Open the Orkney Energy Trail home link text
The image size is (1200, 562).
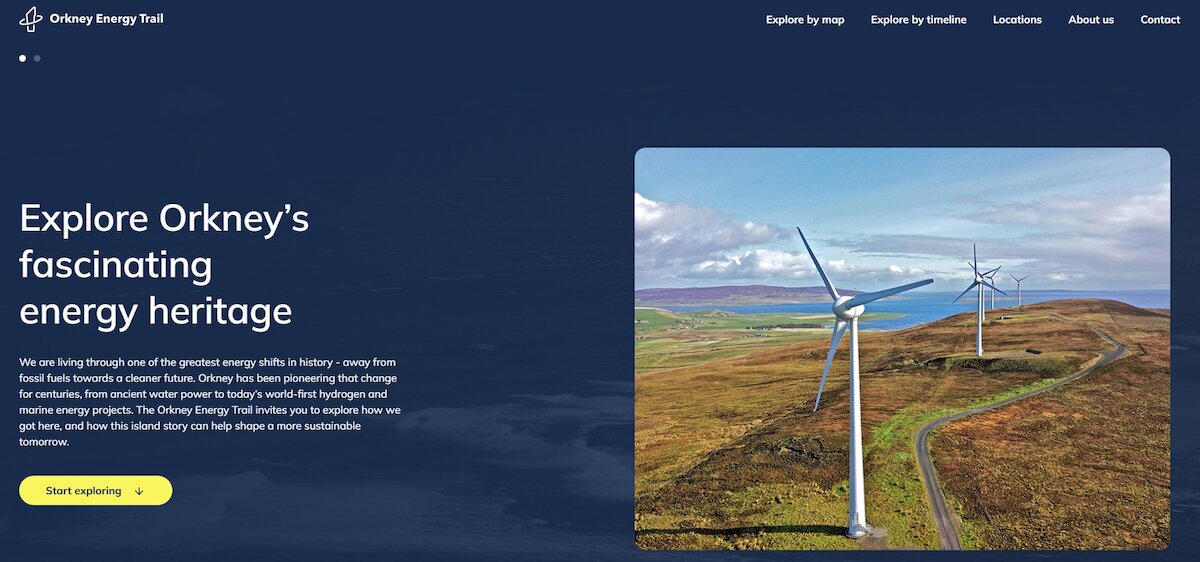(x=106, y=19)
